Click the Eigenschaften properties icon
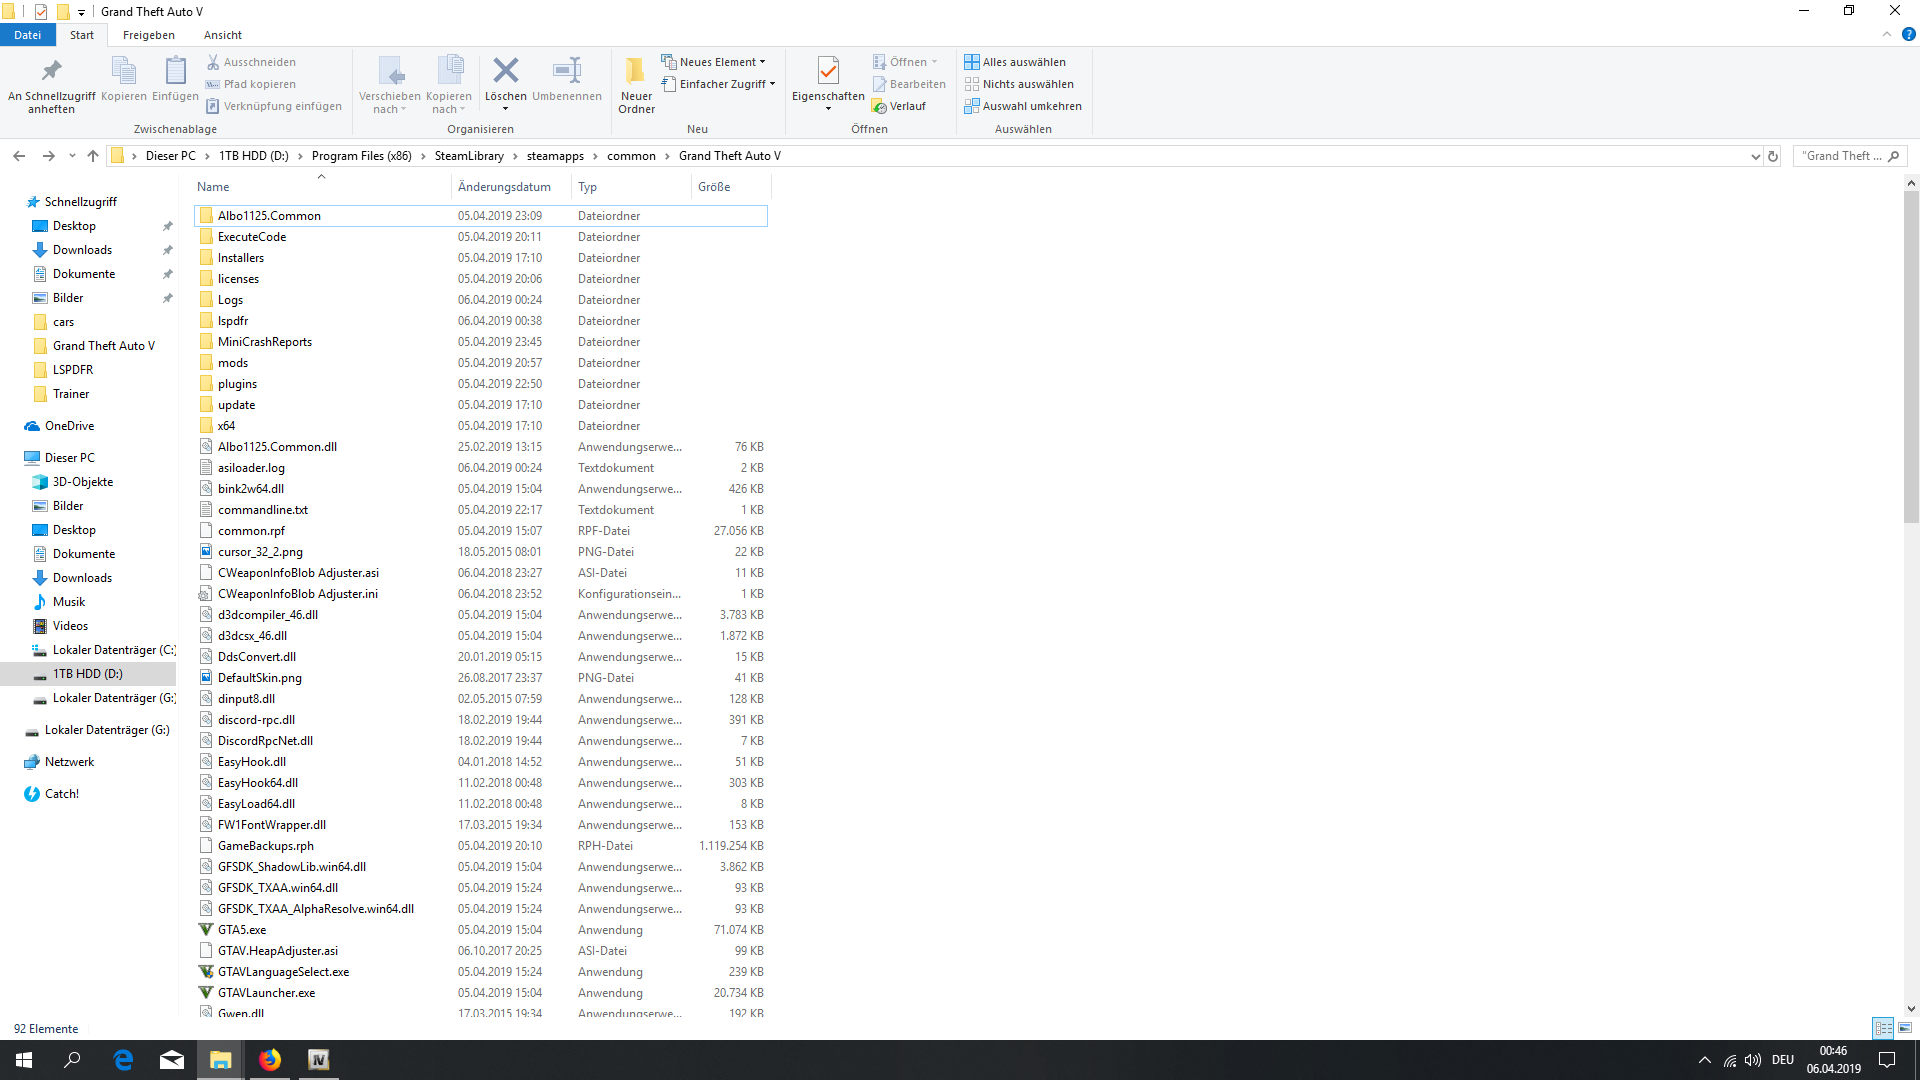Viewport: 1920px width, 1080px height. click(827, 71)
